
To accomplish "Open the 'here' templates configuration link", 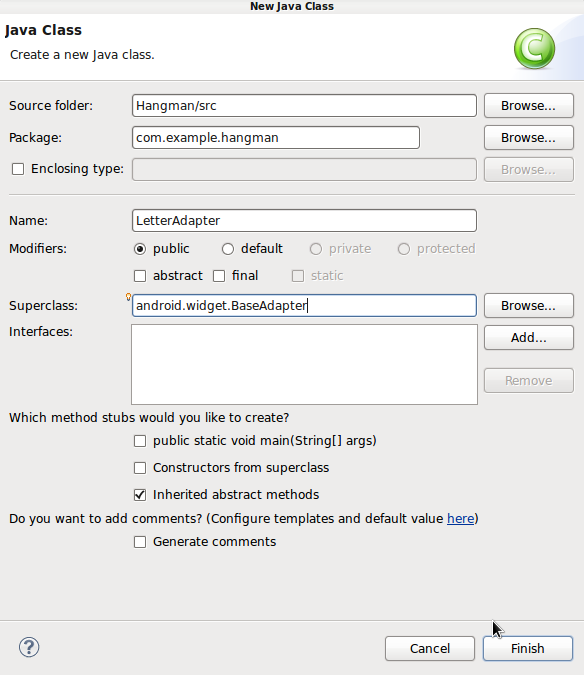I will coord(460,519).
